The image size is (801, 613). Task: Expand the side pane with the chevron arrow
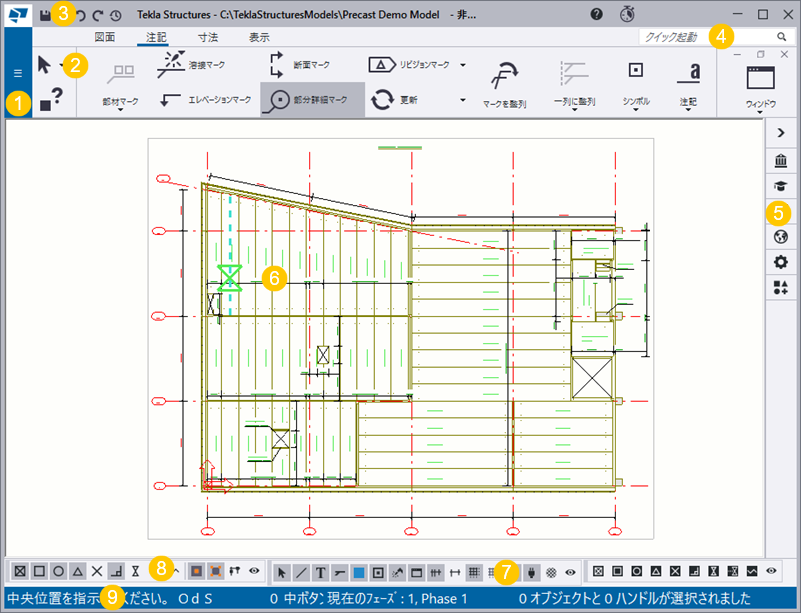click(x=781, y=132)
